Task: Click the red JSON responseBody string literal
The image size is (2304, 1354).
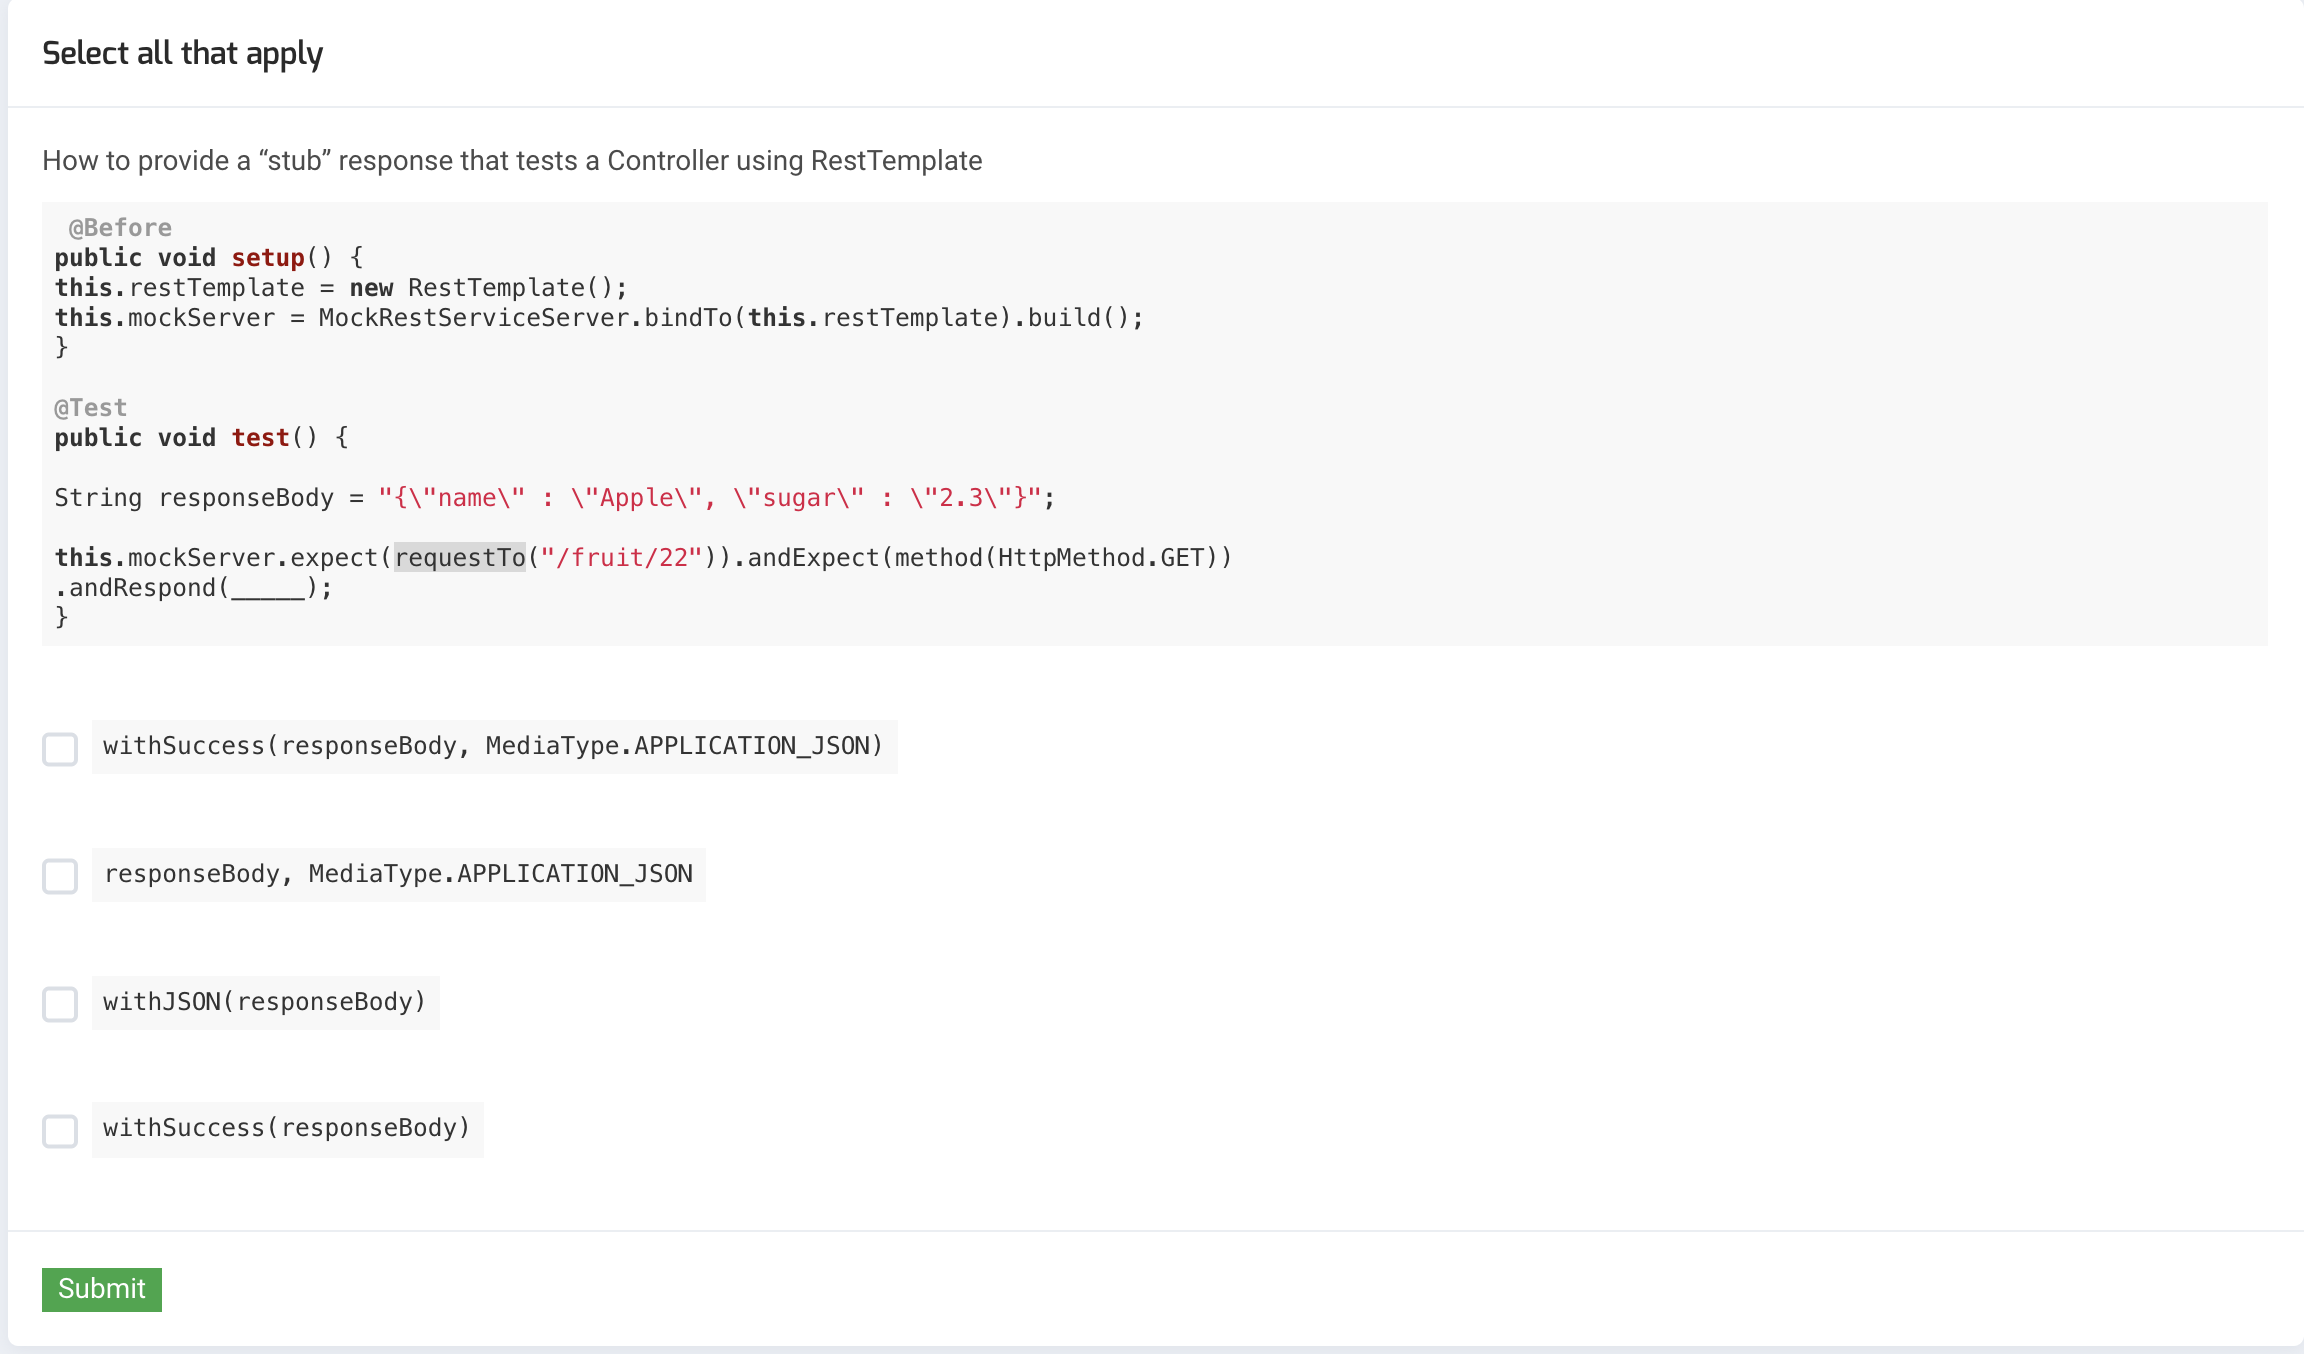Action: [x=709, y=498]
